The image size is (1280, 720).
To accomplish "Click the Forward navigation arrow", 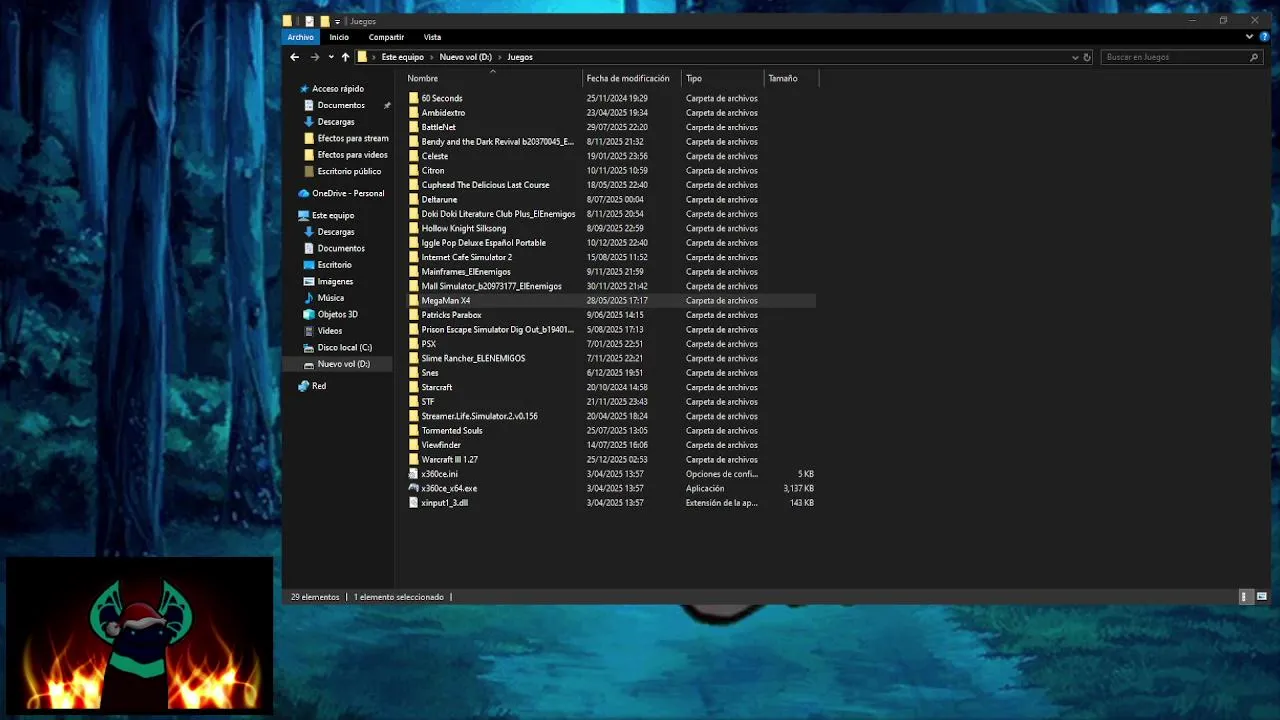I will (x=314, y=57).
